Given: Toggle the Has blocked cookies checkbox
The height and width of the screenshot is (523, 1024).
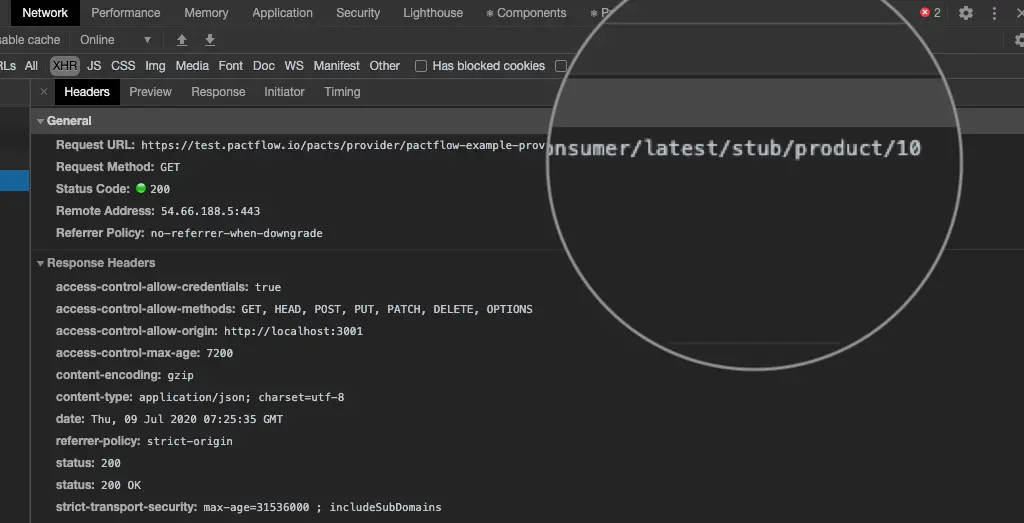Looking at the screenshot, I should click(x=421, y=66).
